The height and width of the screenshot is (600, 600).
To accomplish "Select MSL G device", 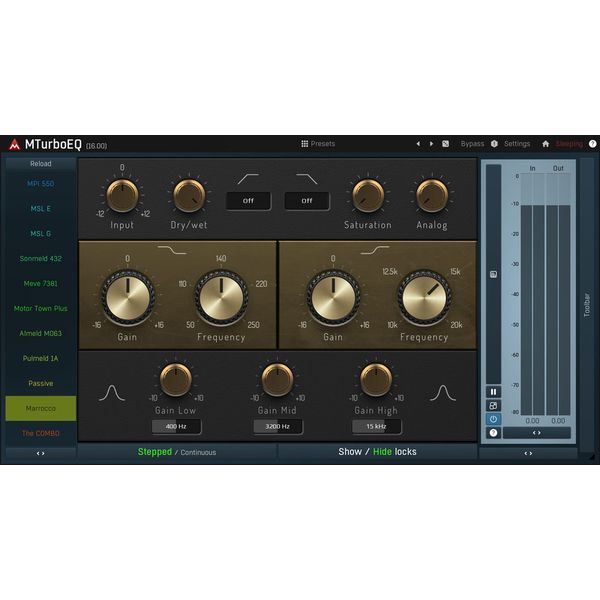I will 41,233.
